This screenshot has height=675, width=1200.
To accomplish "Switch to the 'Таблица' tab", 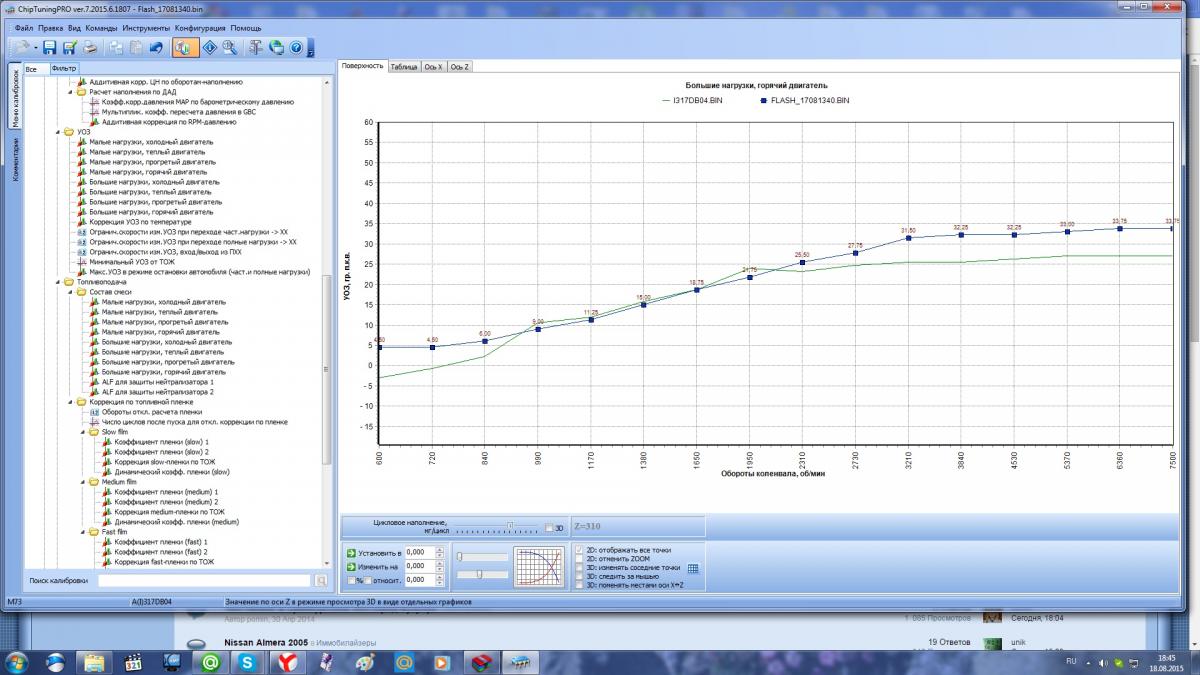I will 404,66.
